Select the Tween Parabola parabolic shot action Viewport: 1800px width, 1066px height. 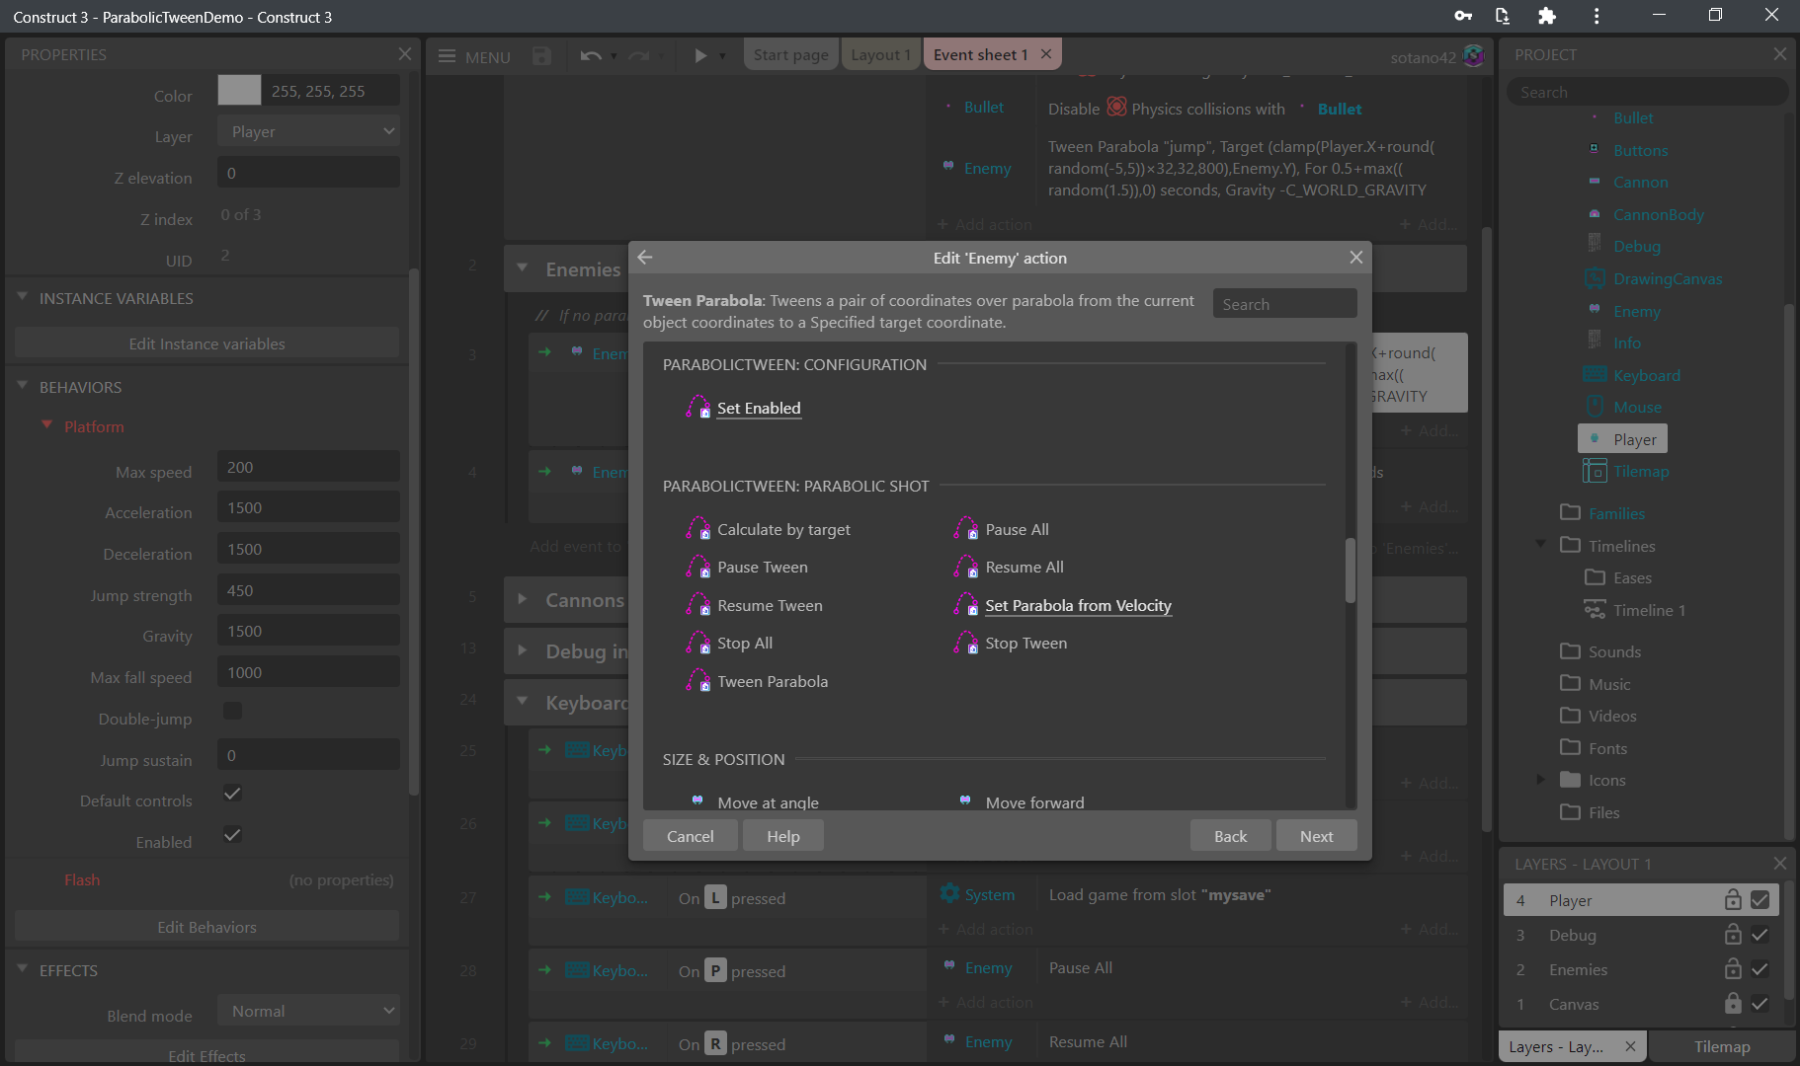(771, 681)
